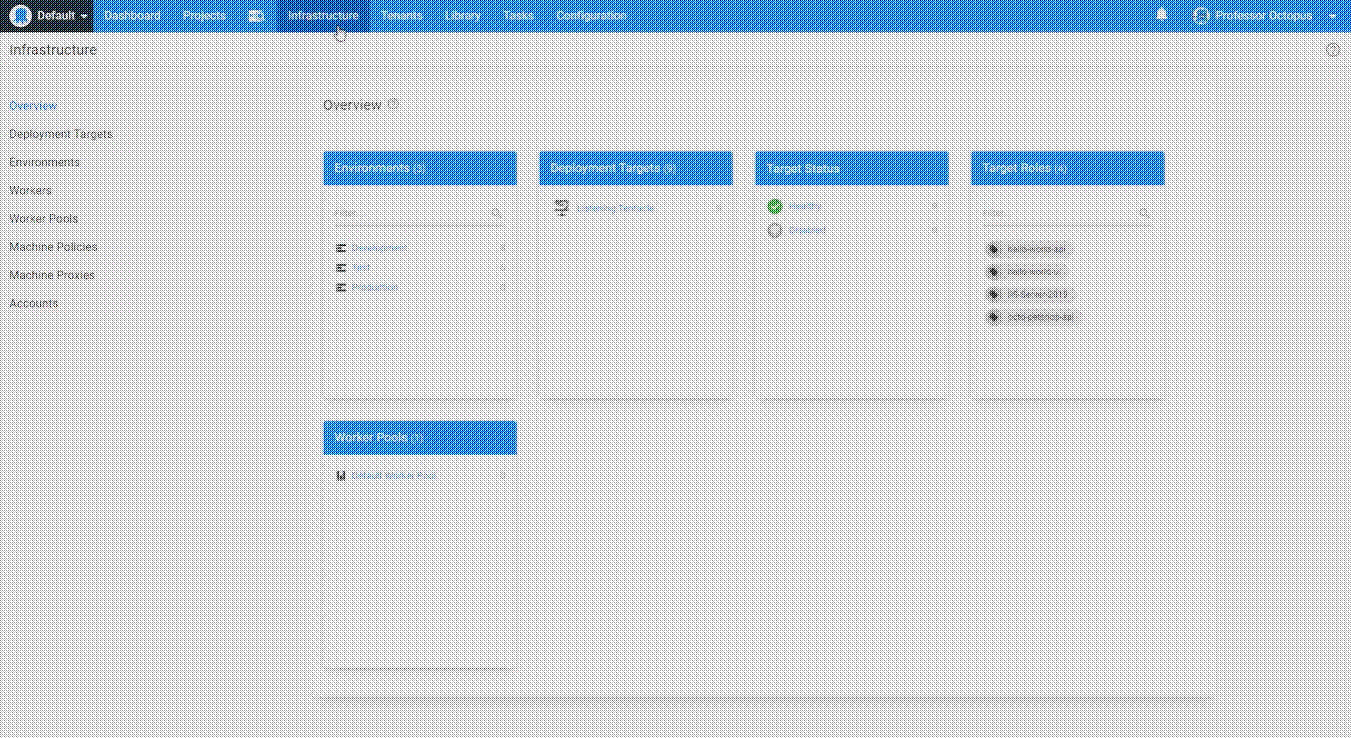1351x738 pixels.
Task: Open the Production environment link
Action: (375, 287)
